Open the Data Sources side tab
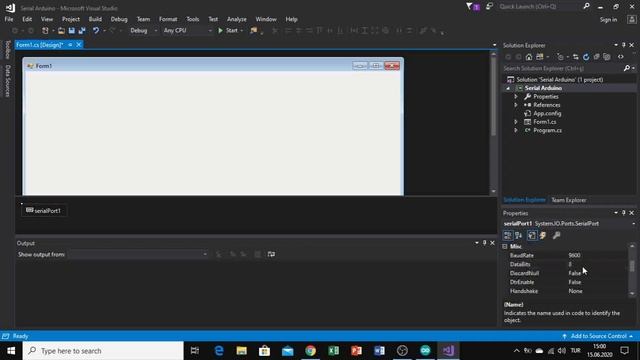The image size is (640, 360). 7,81
